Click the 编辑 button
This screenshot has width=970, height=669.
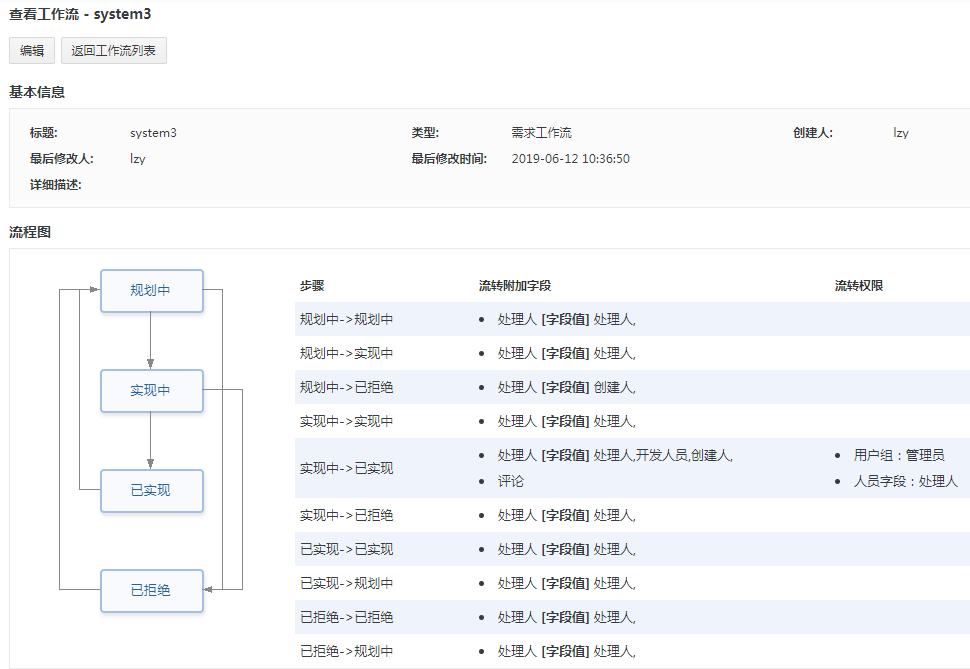pos(32,51)
